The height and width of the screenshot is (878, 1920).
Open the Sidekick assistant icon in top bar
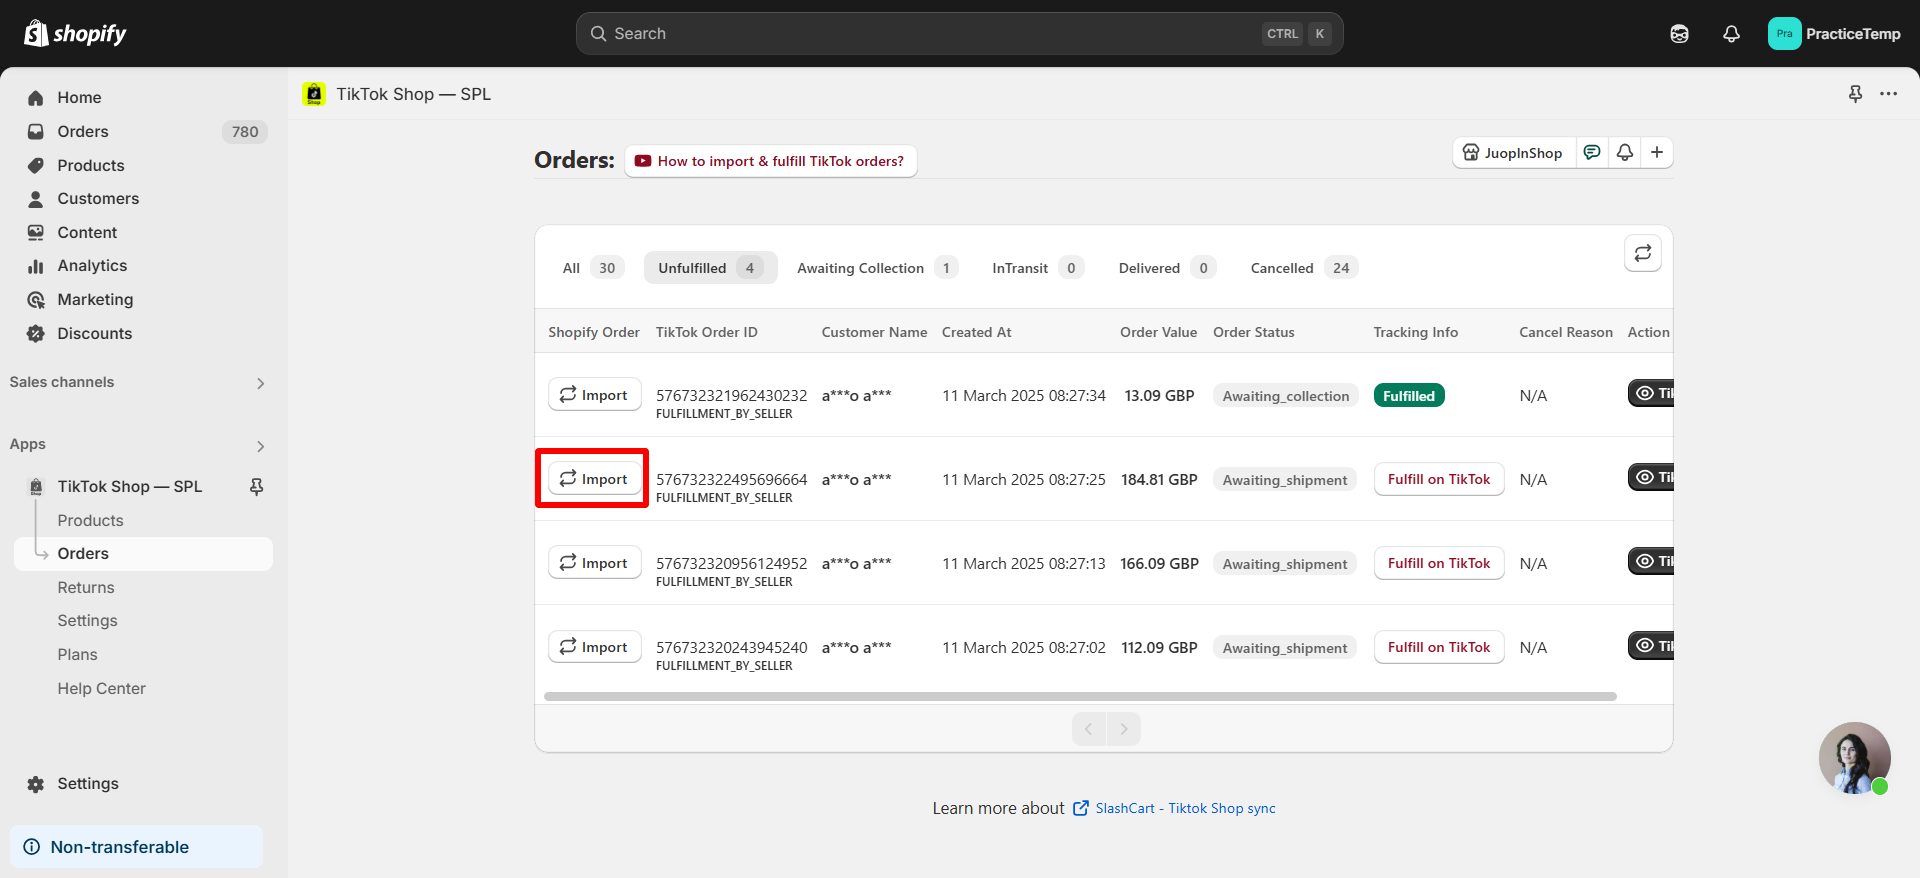click(1679, 34)
